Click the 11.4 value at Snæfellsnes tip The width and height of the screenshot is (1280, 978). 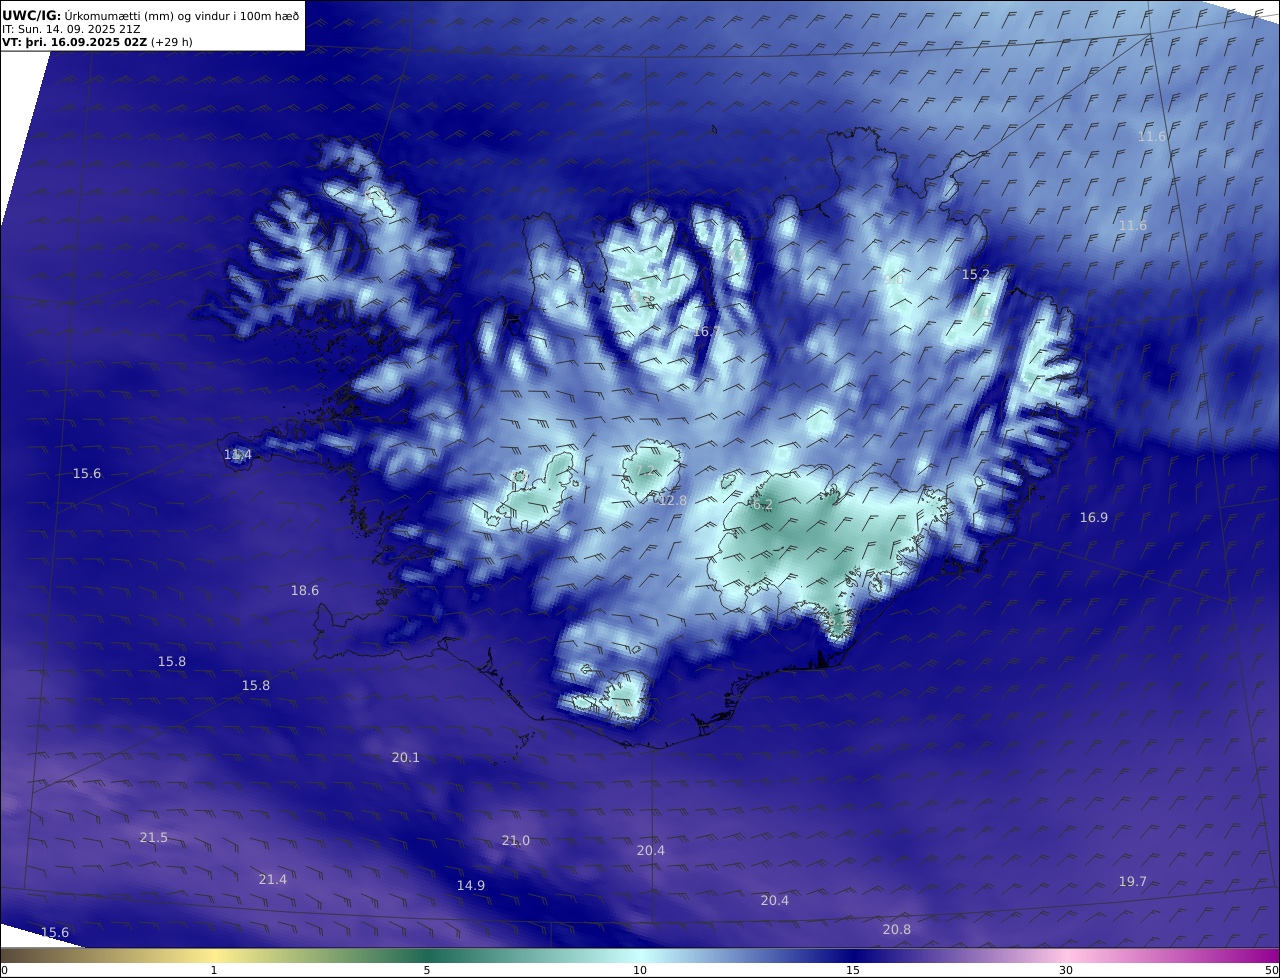[x=238, y=455]
